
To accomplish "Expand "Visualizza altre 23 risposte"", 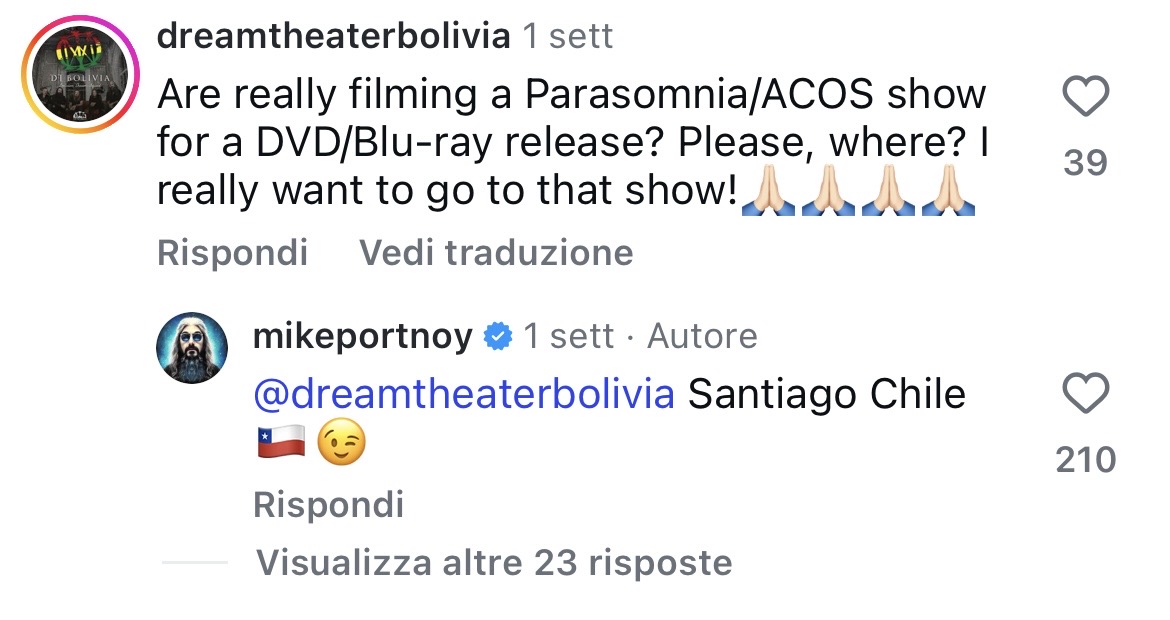I will 494,563.
